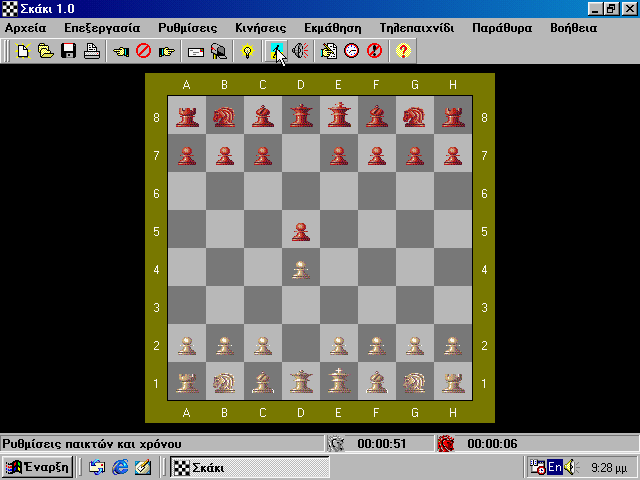Screen dimensions: 640x480
Task: Click the empty square C3
Action: [263, 305]
